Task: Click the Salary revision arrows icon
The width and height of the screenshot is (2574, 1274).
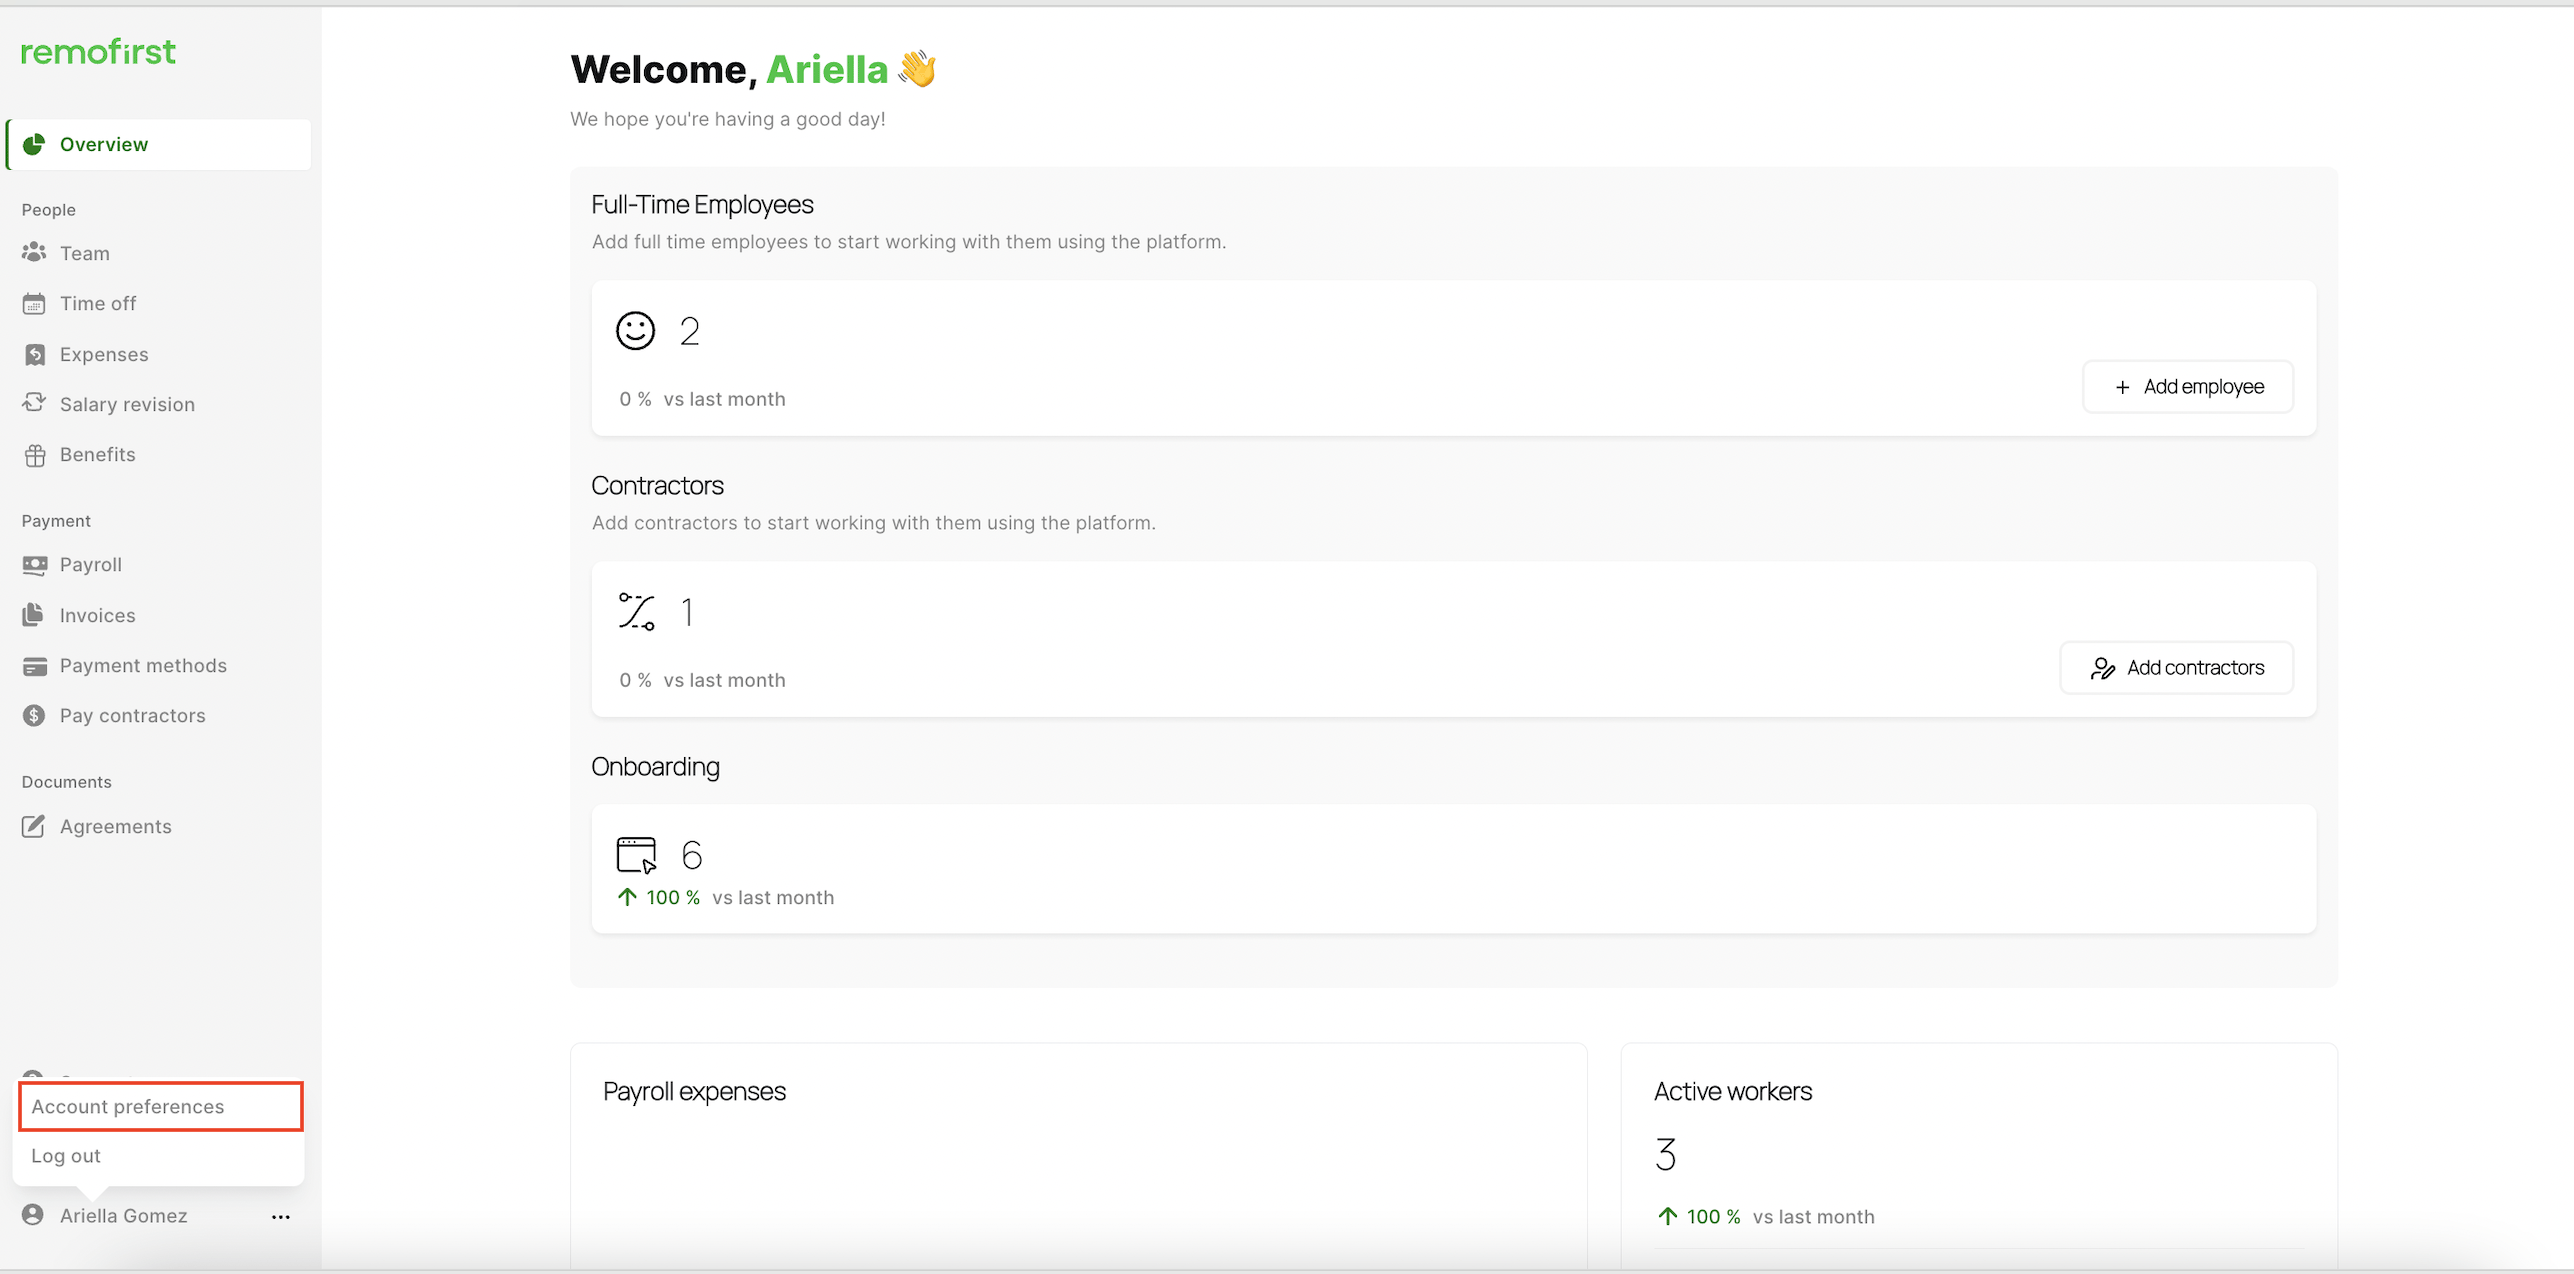Action: [34, 403]
